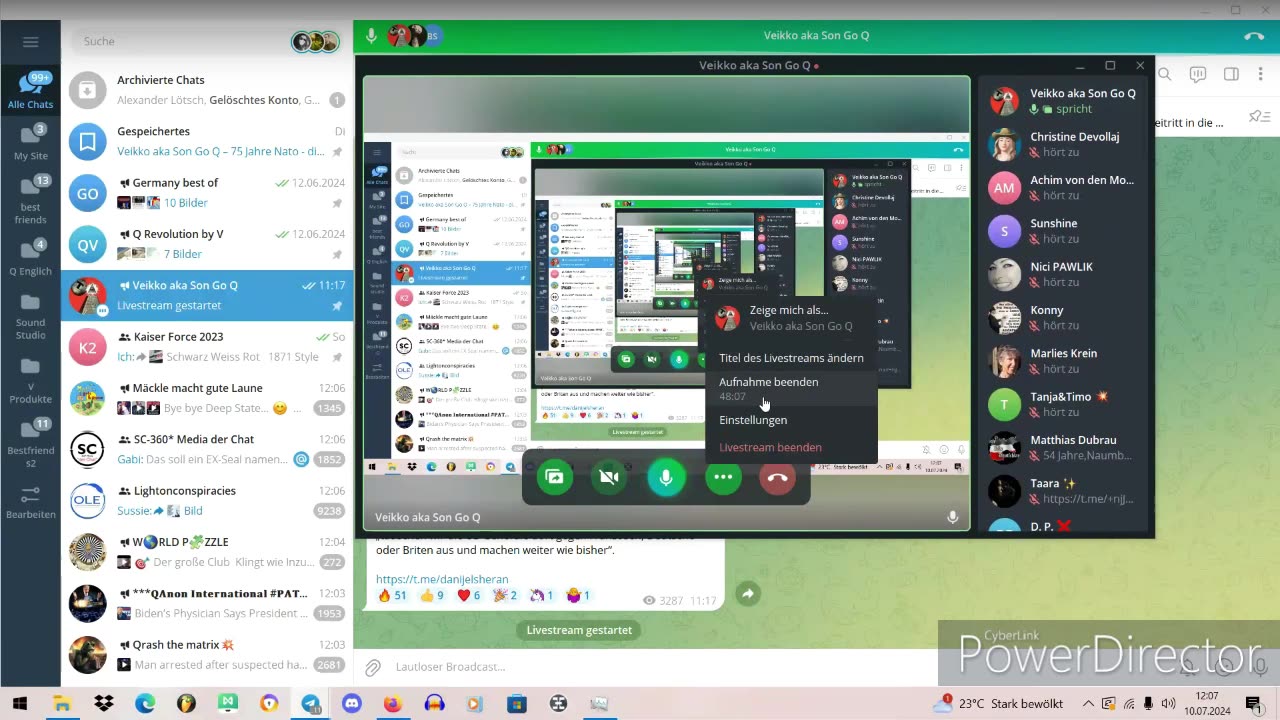Select the Sound Studio folder
This screenshot has width=1280, height=720.
(30, 314)
